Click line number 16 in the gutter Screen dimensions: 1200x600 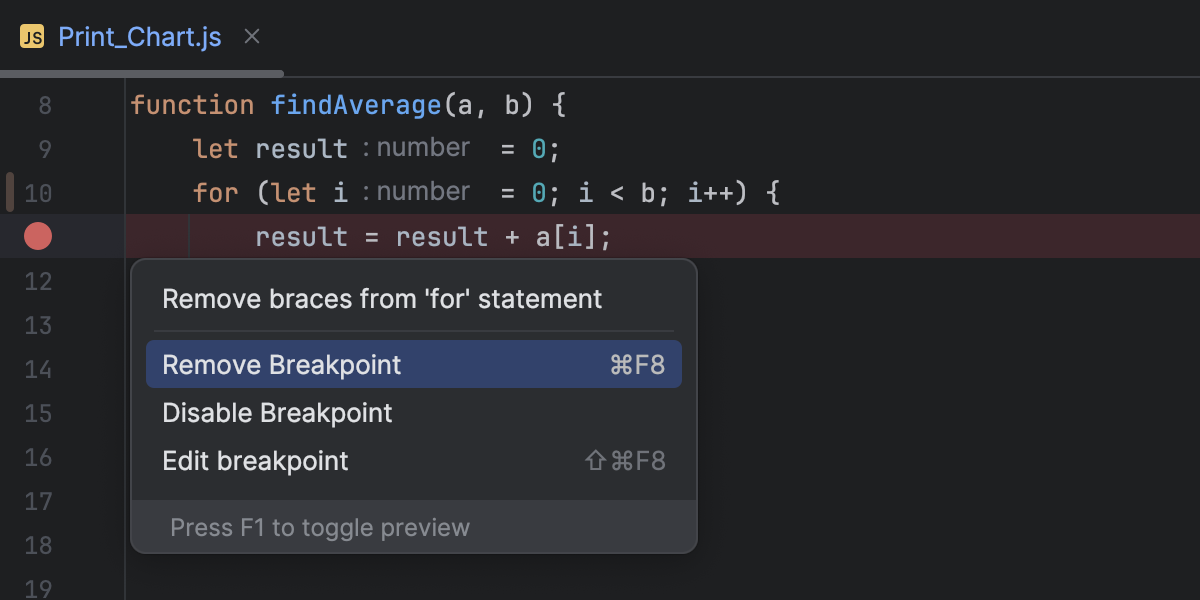pos(38,457)
